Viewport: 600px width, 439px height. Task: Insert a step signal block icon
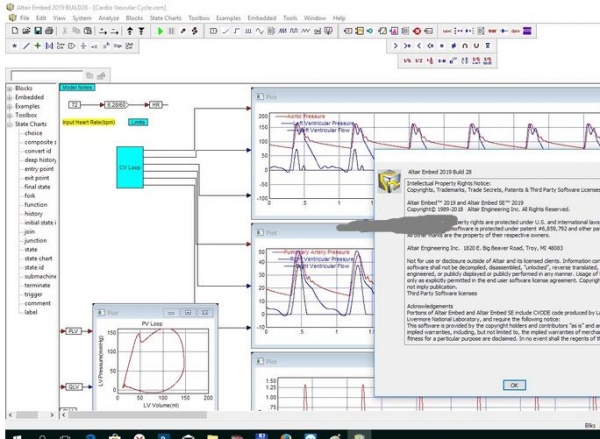click(237, 31)
